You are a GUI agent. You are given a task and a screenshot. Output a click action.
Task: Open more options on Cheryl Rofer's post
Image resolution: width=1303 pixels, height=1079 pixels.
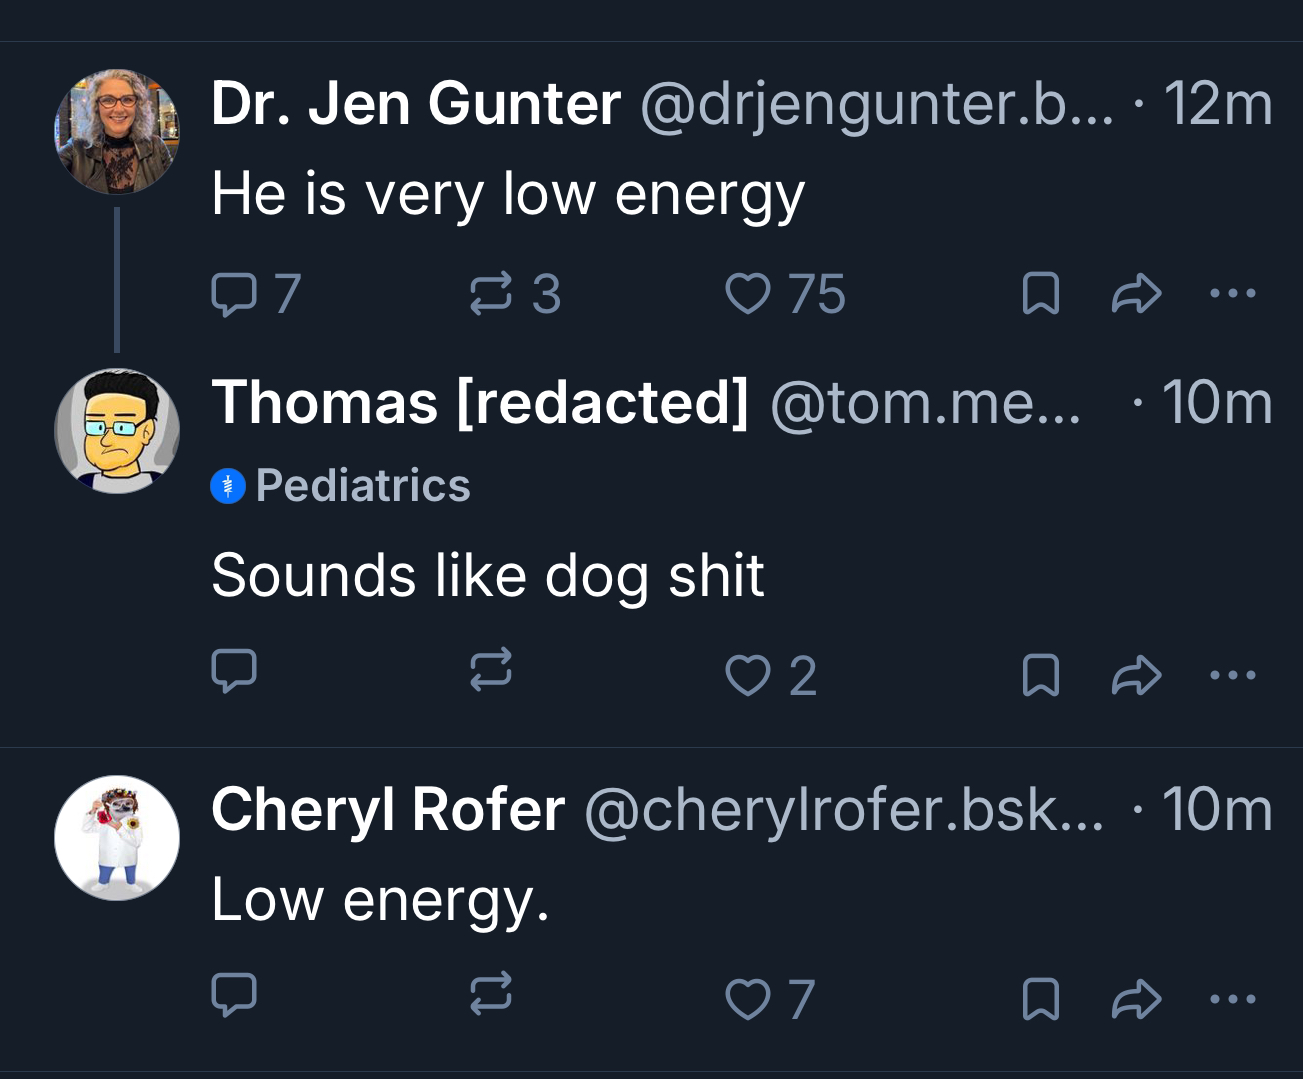click(x=1232, y=999)
